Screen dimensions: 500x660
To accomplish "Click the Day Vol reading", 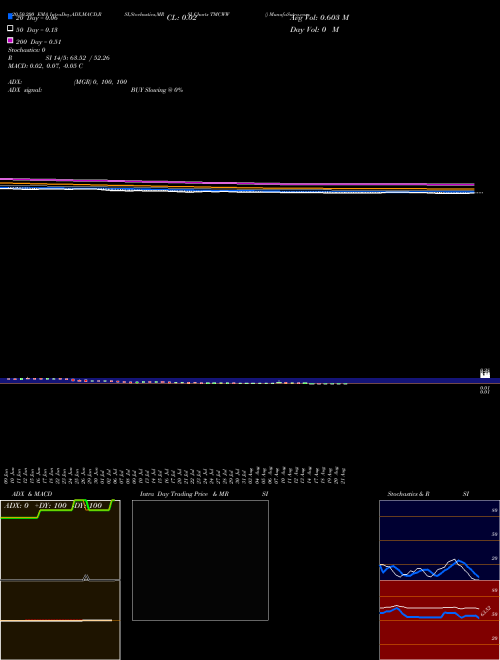I will pos(314,30).
